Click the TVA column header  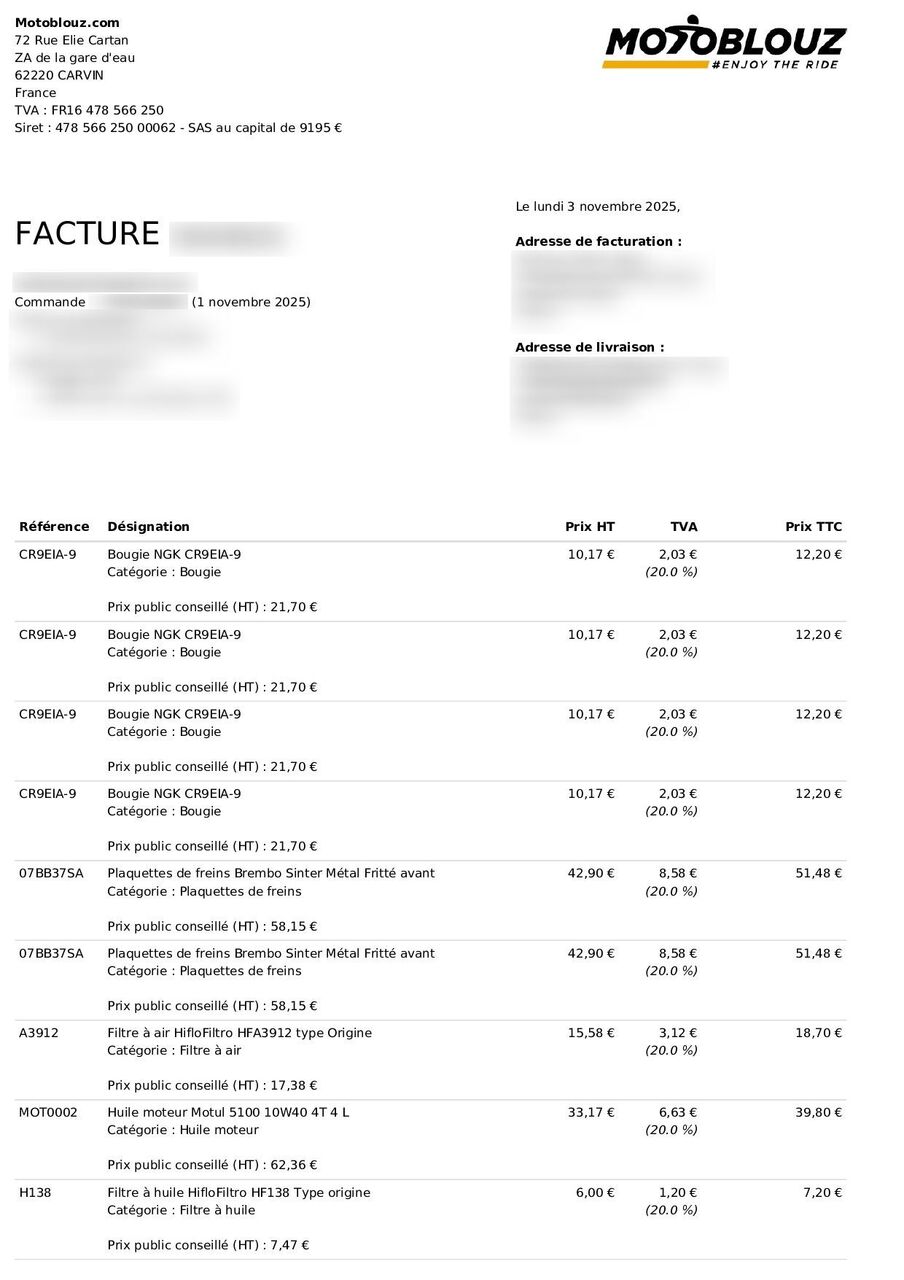point(684,527)
